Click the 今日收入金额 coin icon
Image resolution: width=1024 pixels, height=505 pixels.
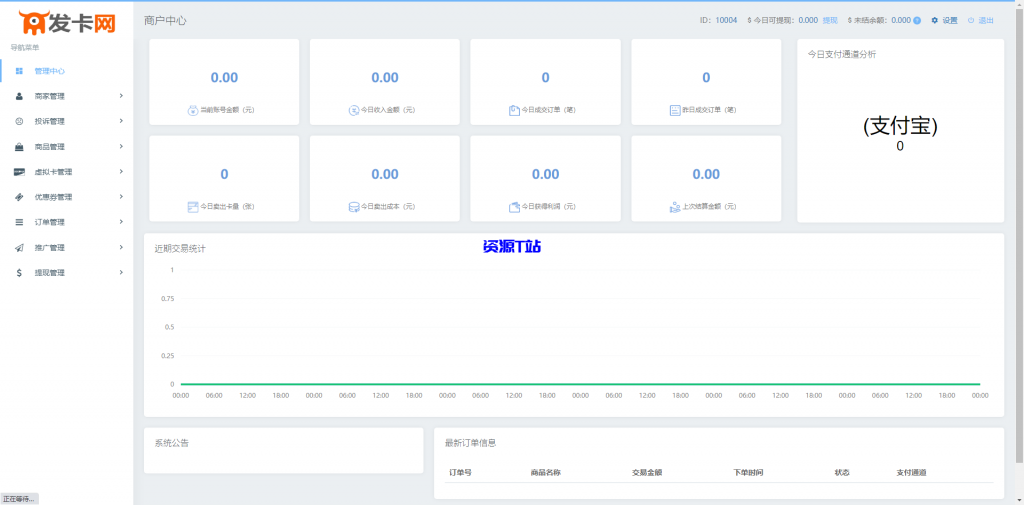point(353,110)
